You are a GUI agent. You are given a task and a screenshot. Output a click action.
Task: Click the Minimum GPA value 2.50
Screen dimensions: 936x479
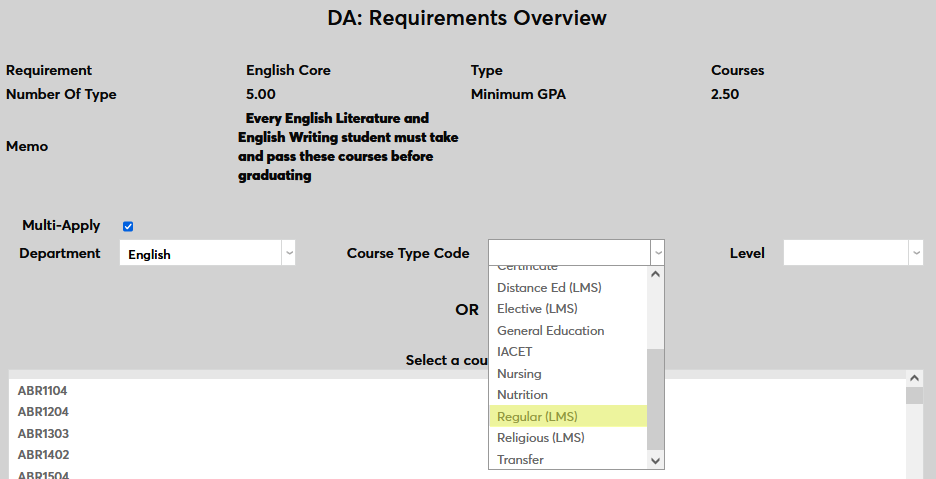pos(725,94)
